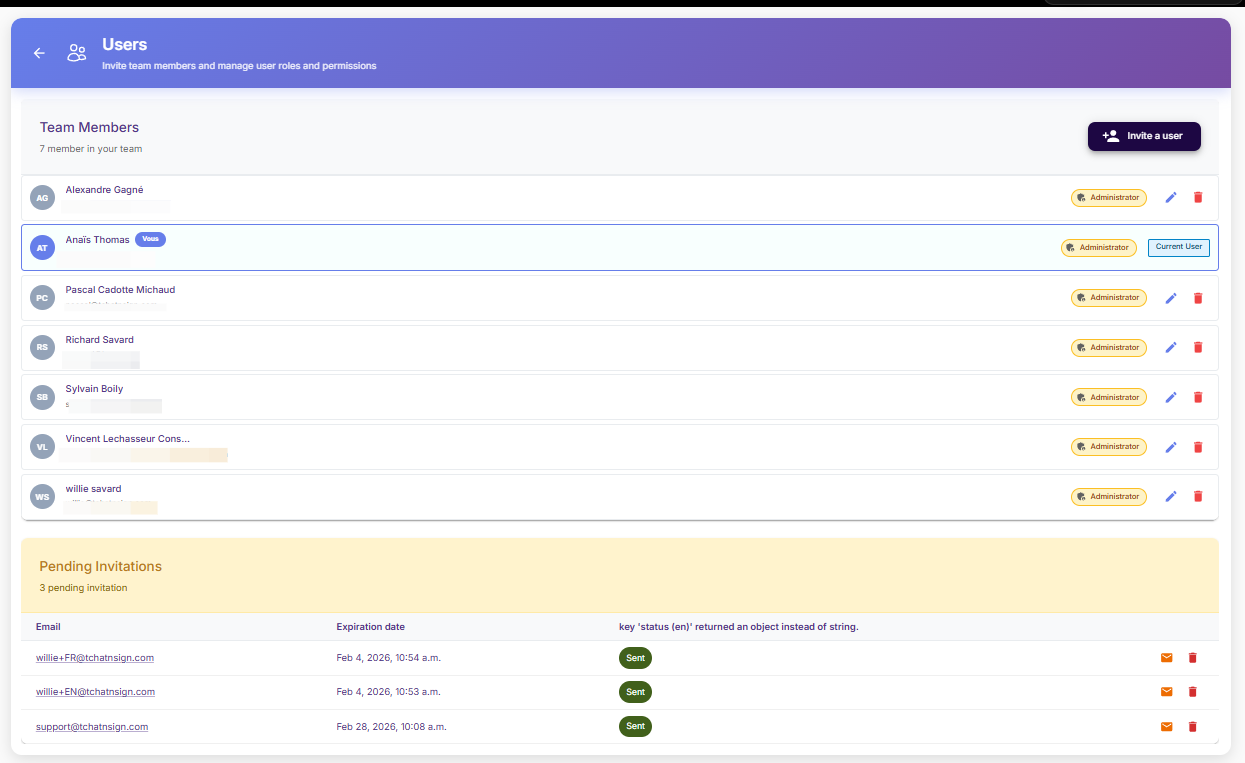Click expiration date Feb 4, 2026, 10:53 a.m.
This screenshot has width=1245, height=763.
point(389,692)
